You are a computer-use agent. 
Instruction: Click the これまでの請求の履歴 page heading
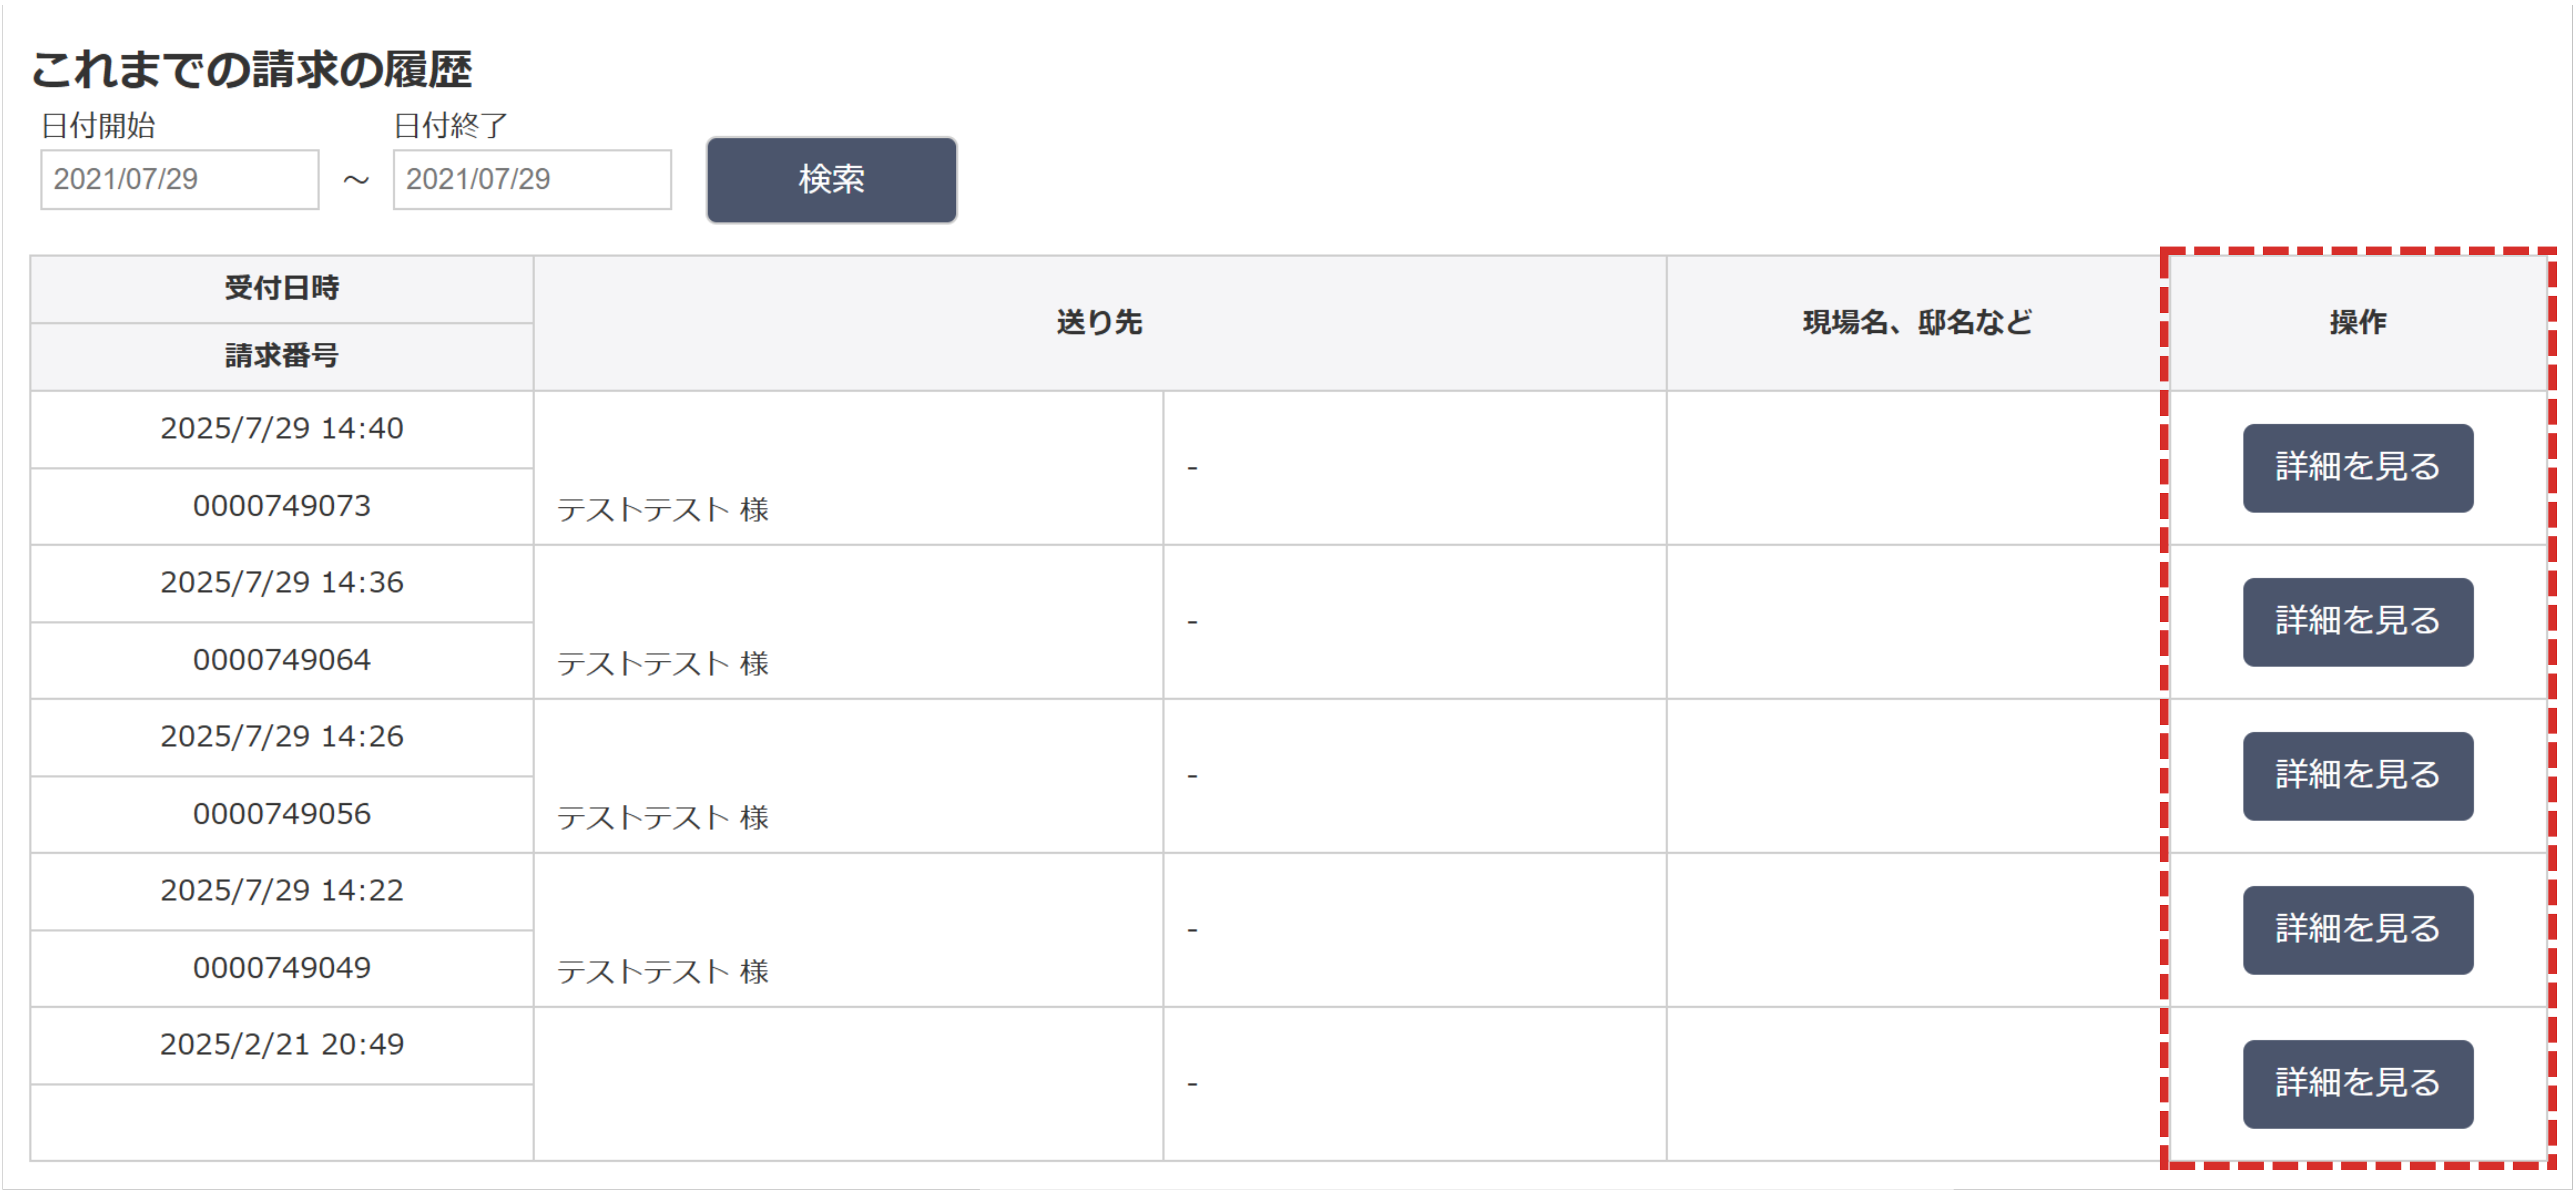pos(251,70)
